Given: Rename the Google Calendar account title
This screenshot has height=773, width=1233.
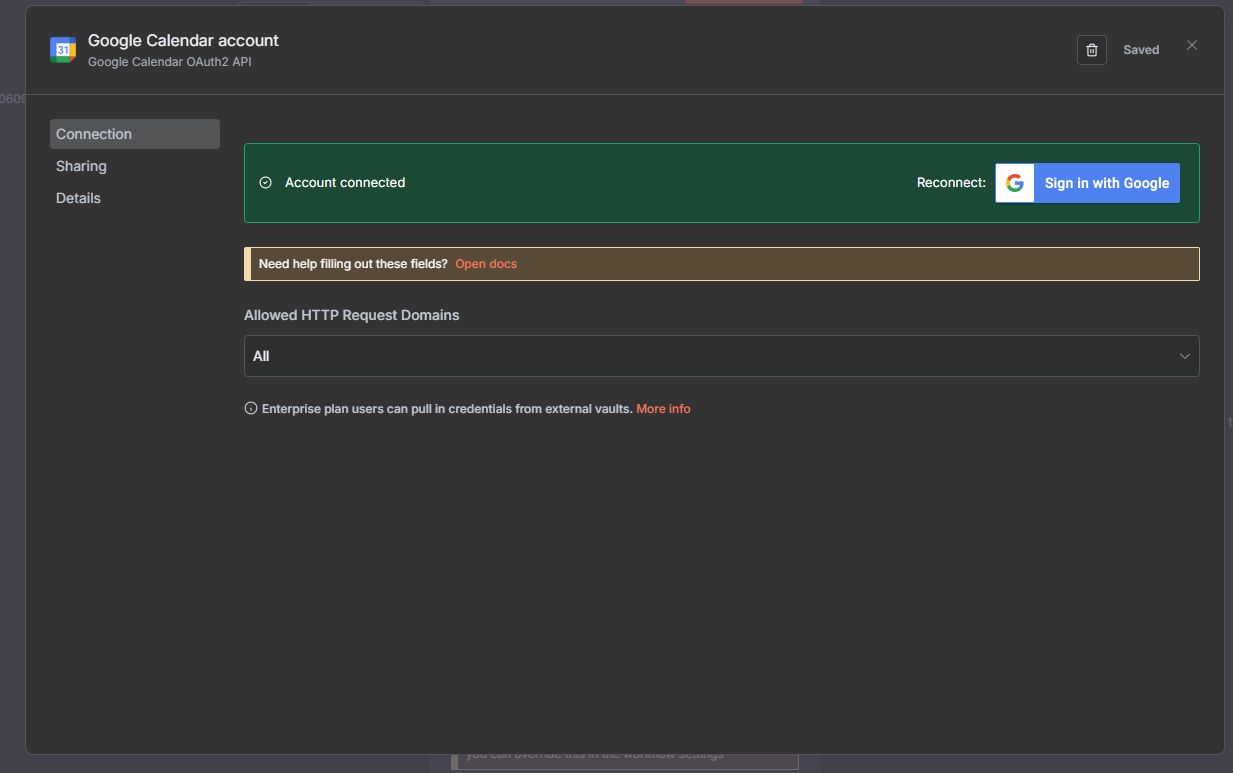Looking at the screenshot, I should (x=183, y=41).
